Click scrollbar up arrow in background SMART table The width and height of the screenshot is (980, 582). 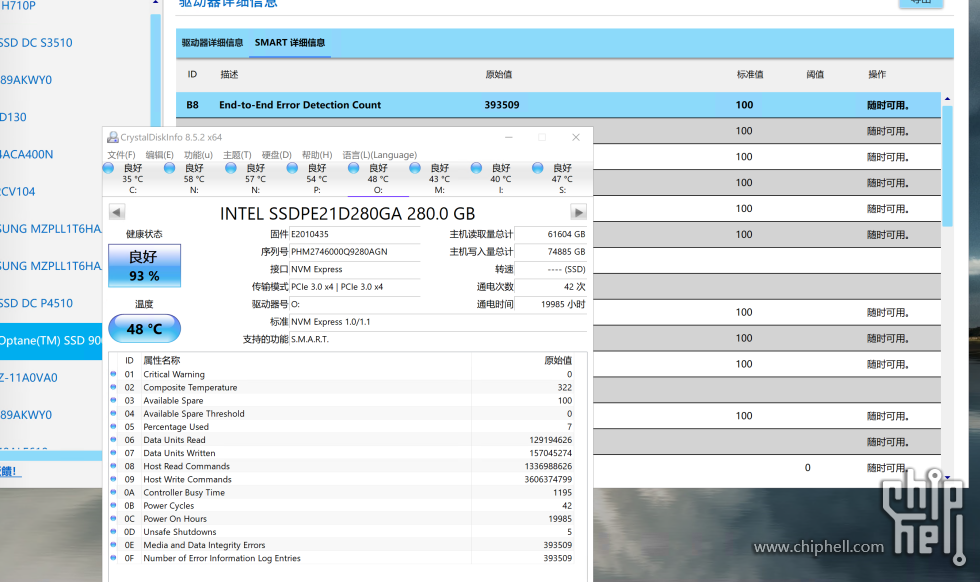tap(948, 99)
